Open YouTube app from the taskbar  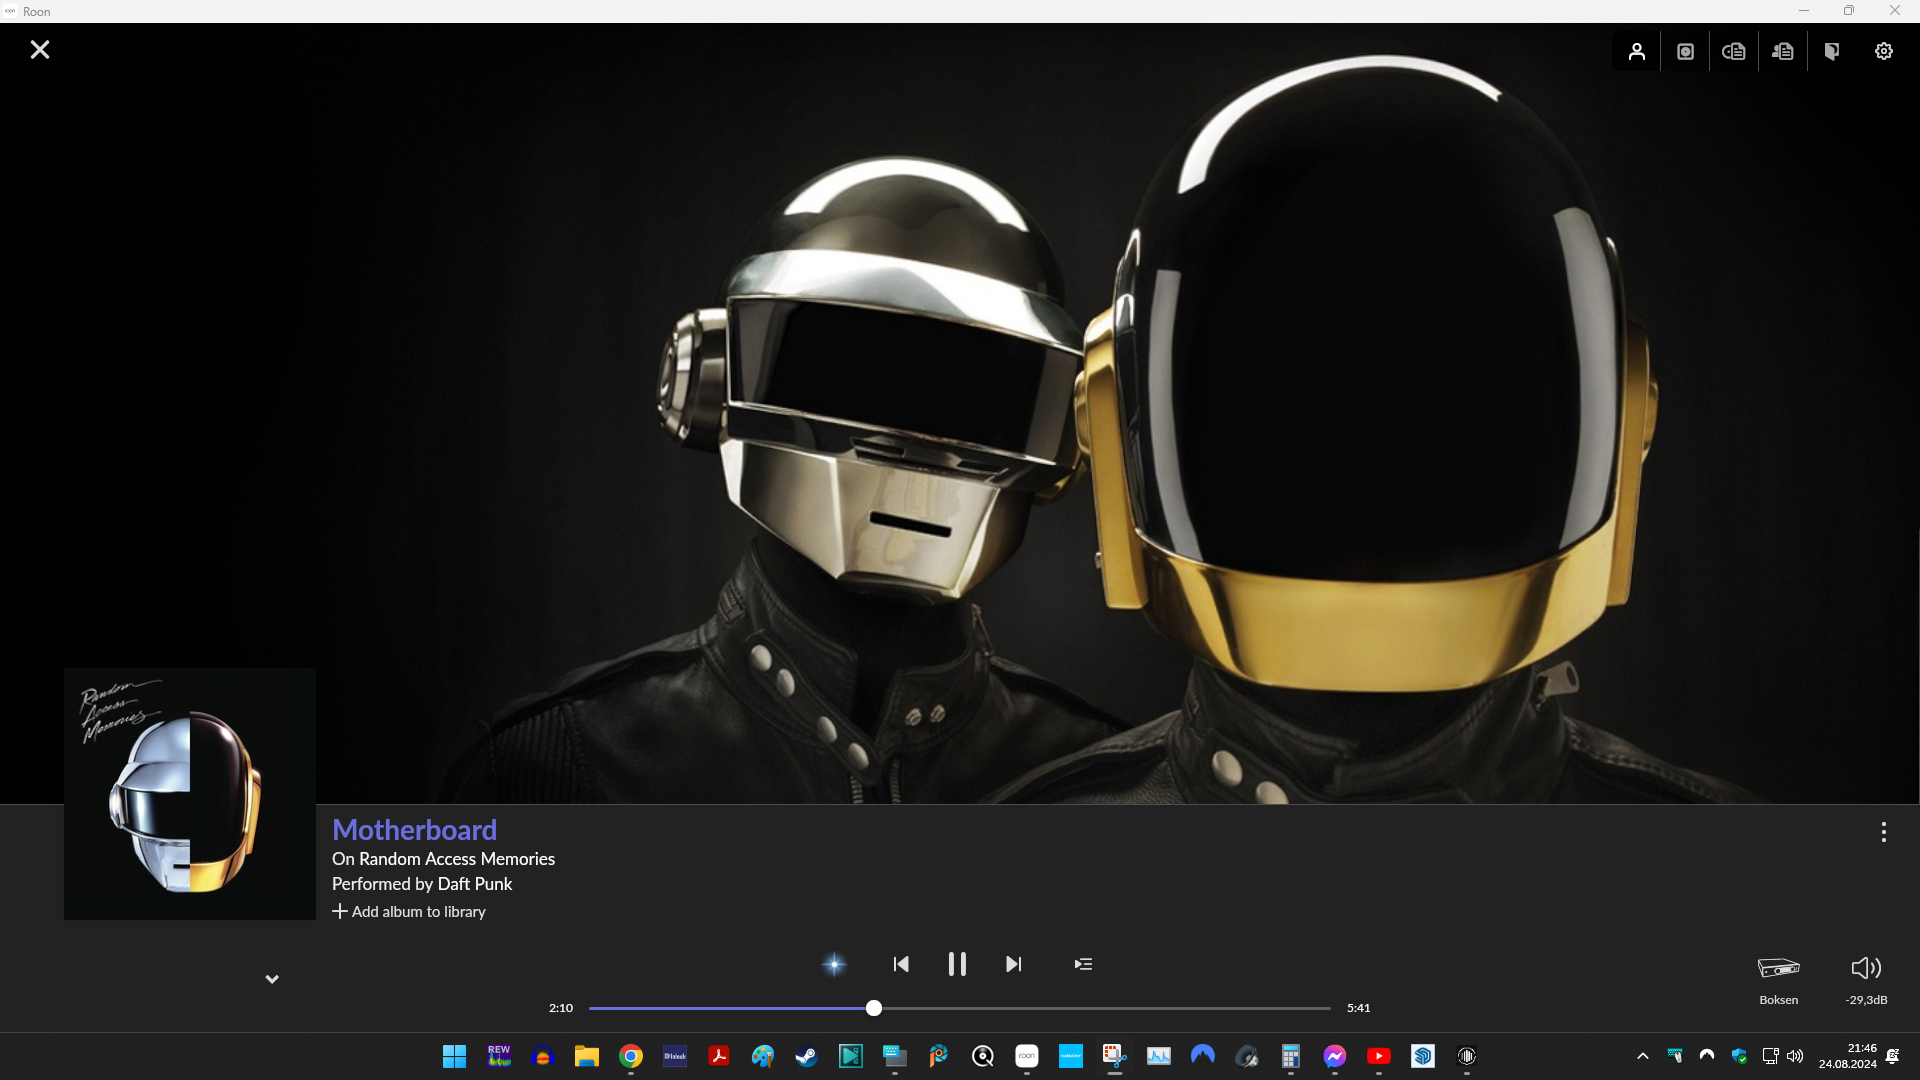[1379, 1056]
